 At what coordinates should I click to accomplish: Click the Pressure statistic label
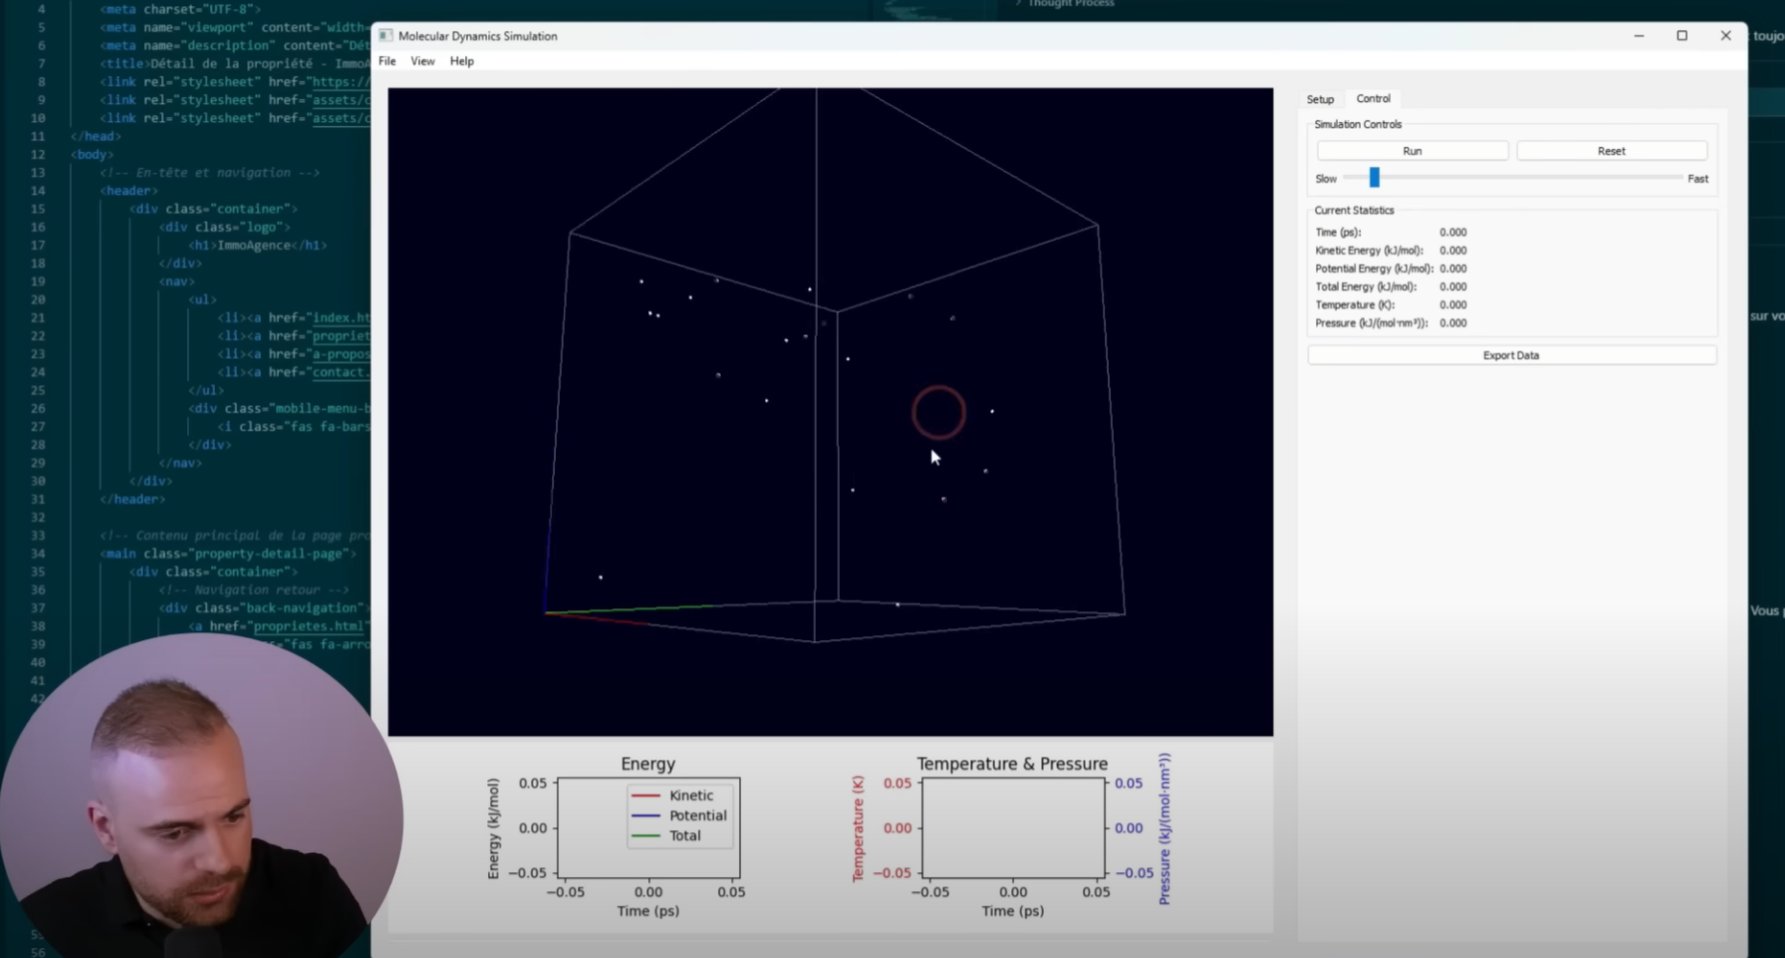click(x=1371, y=323)
